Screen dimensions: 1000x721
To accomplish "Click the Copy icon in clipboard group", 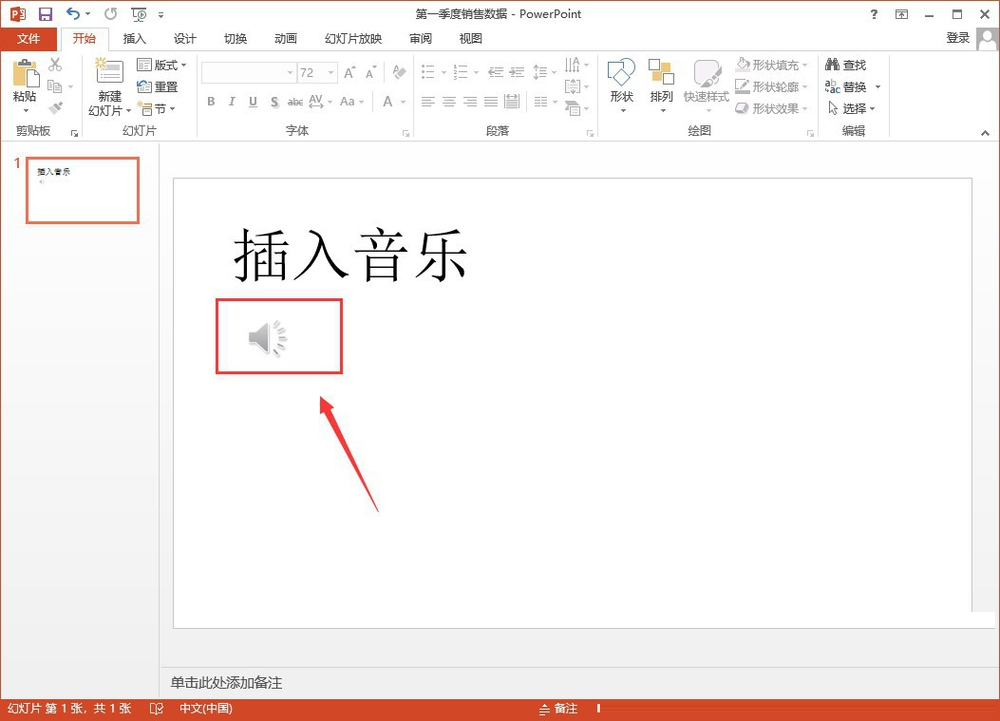I will click(55, 86).
